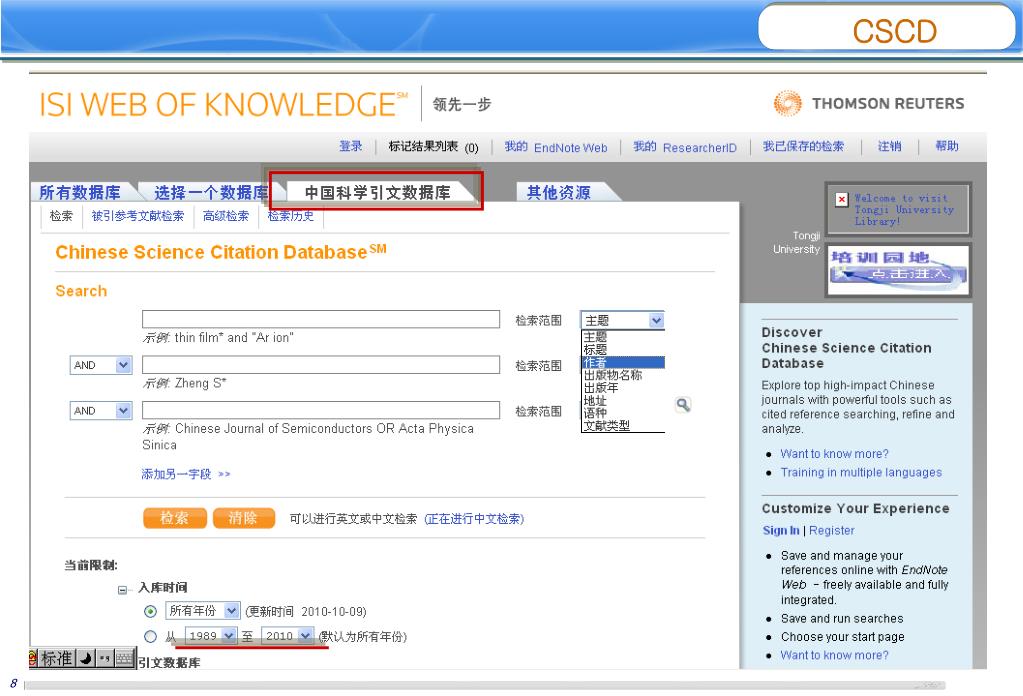Choose 标题 in the dropdown list
This screenshot has height=696, width=1023.
(622, 350)
